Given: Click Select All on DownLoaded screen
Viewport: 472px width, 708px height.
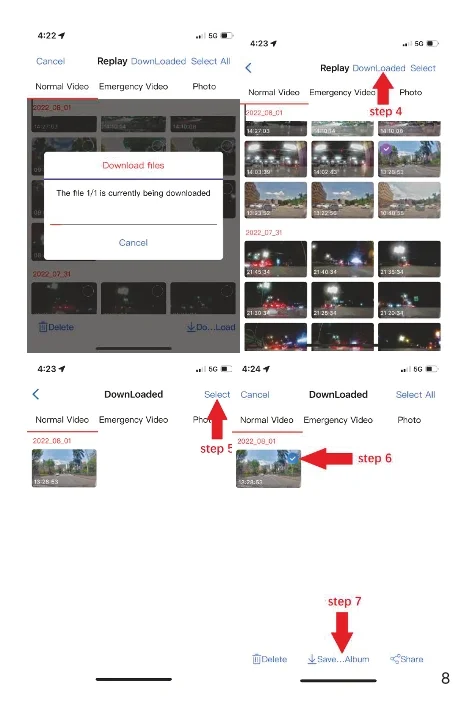Looking at the screenshot, I should (416, 395).
